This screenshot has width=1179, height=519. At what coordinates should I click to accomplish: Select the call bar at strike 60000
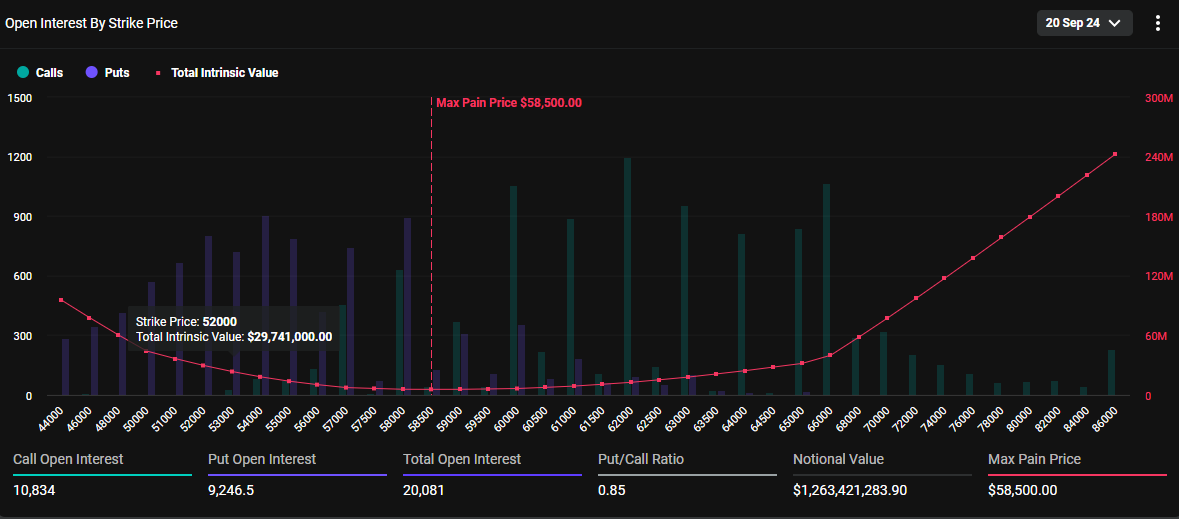[x=513, y=290]
